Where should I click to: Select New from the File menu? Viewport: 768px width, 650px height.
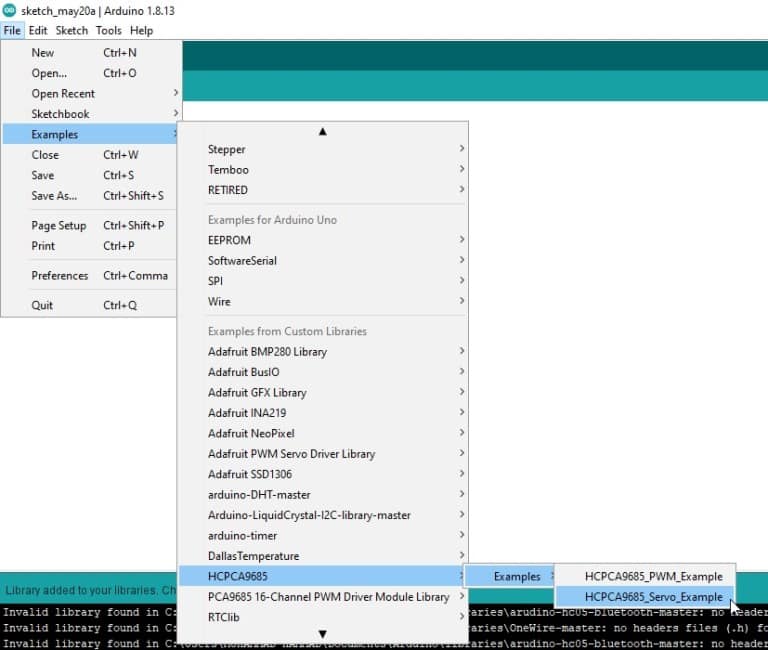[43, 53]
